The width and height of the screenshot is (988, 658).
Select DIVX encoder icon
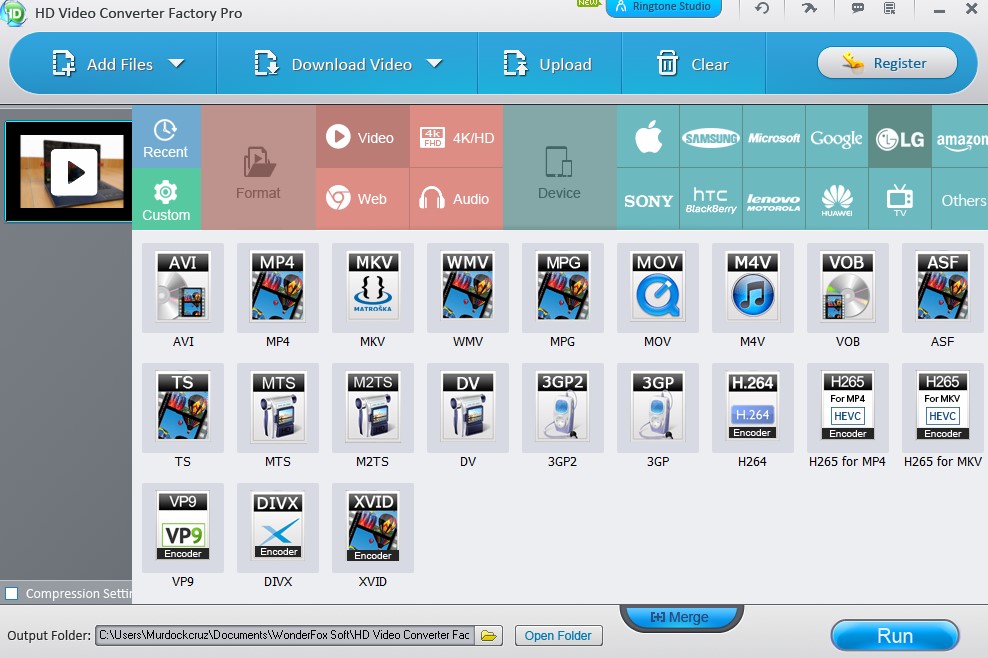(278, 528)
